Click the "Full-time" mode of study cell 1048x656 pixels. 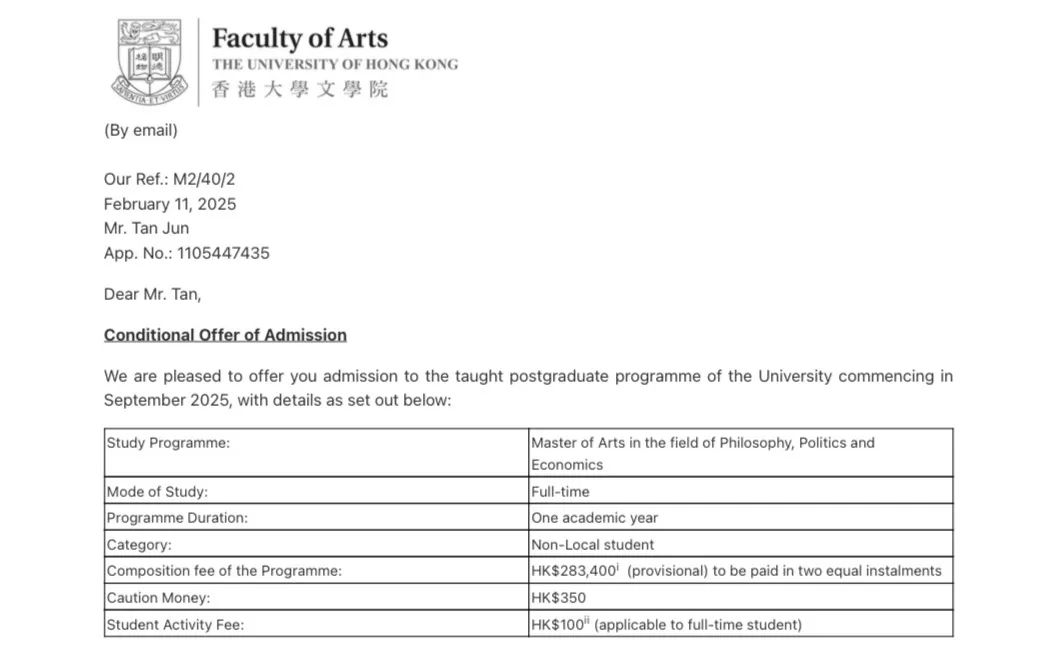(560, 492)
